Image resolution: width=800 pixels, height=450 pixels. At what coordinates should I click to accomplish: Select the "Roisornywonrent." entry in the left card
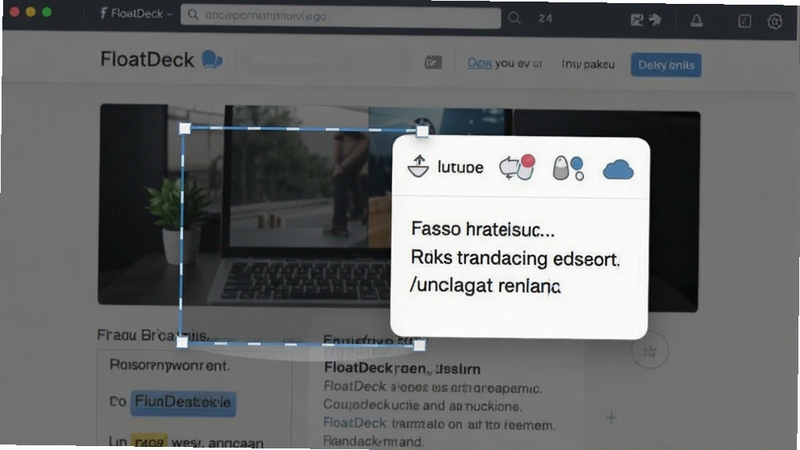point(169,365)
